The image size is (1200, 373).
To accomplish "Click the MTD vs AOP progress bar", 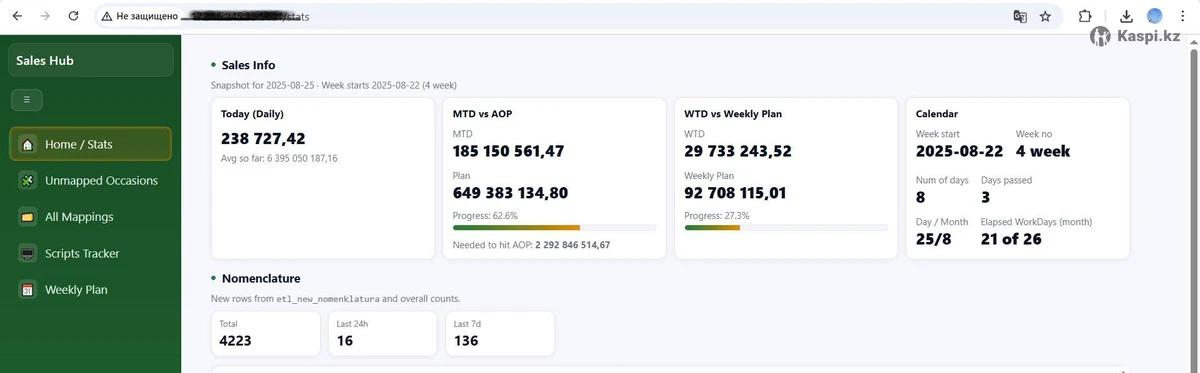I will (554, 228).
